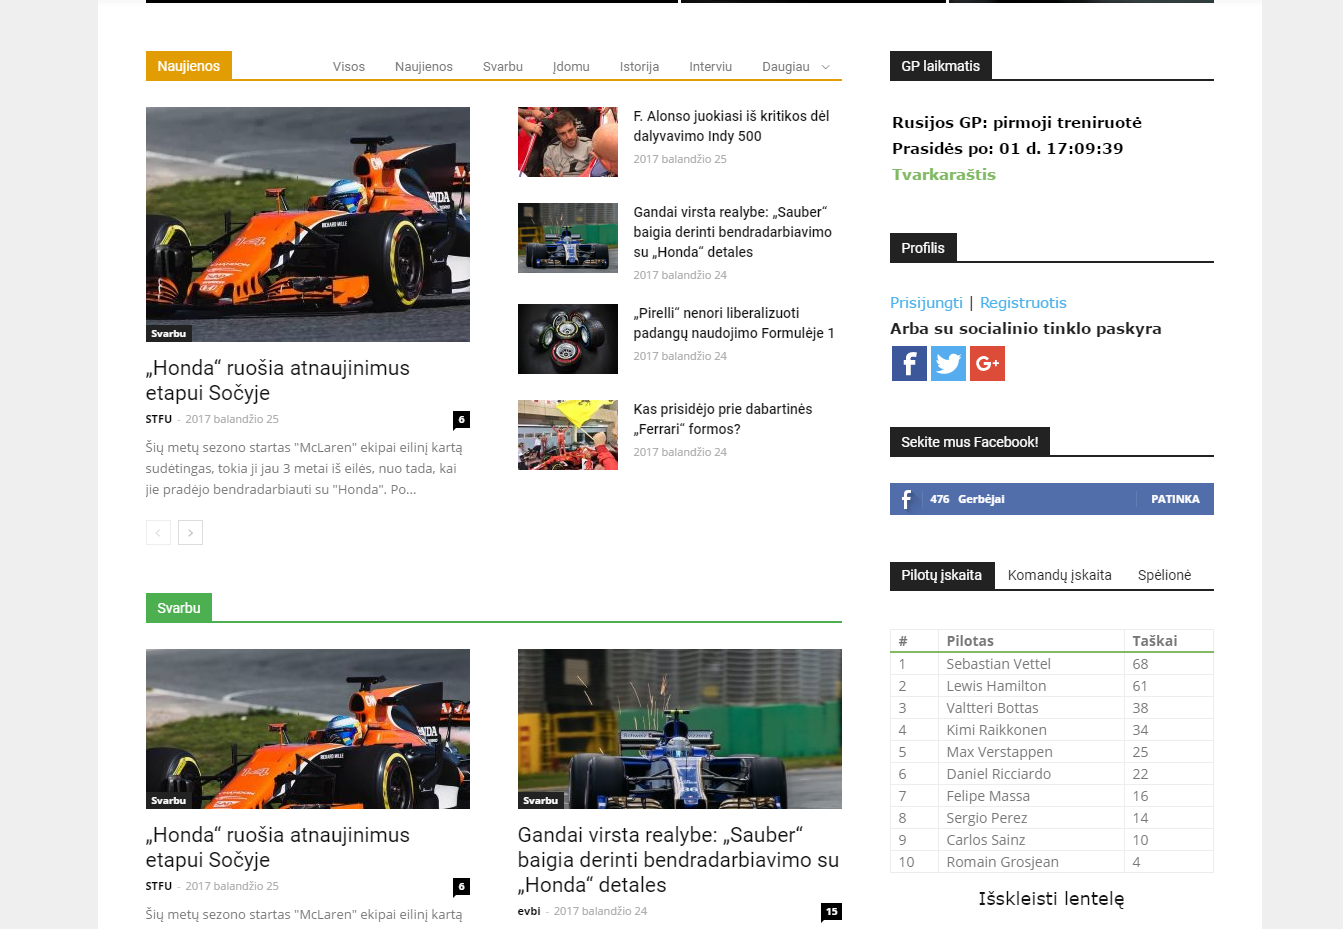1343x929 pixels.
Task: Select the Įdomu filter tab
Action: [571, 67]
